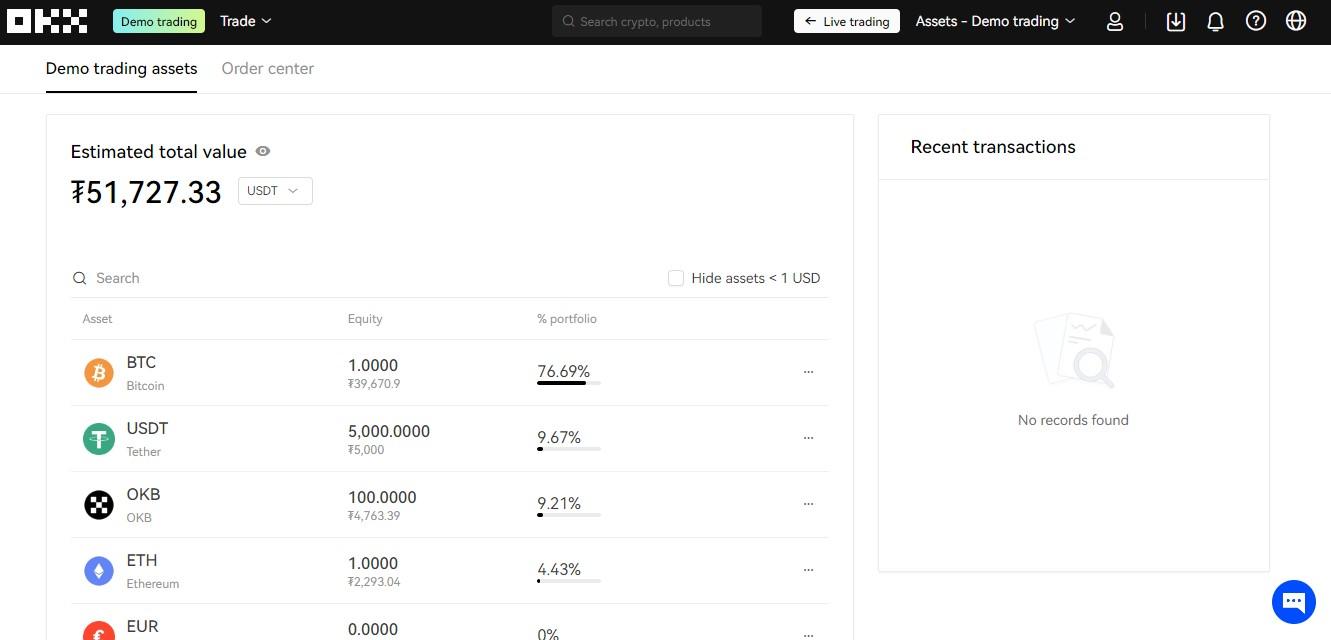1331x640 pixels.
Task: Click USDT 9.67% portfolio bar
Action: click(x=569, y=449)
